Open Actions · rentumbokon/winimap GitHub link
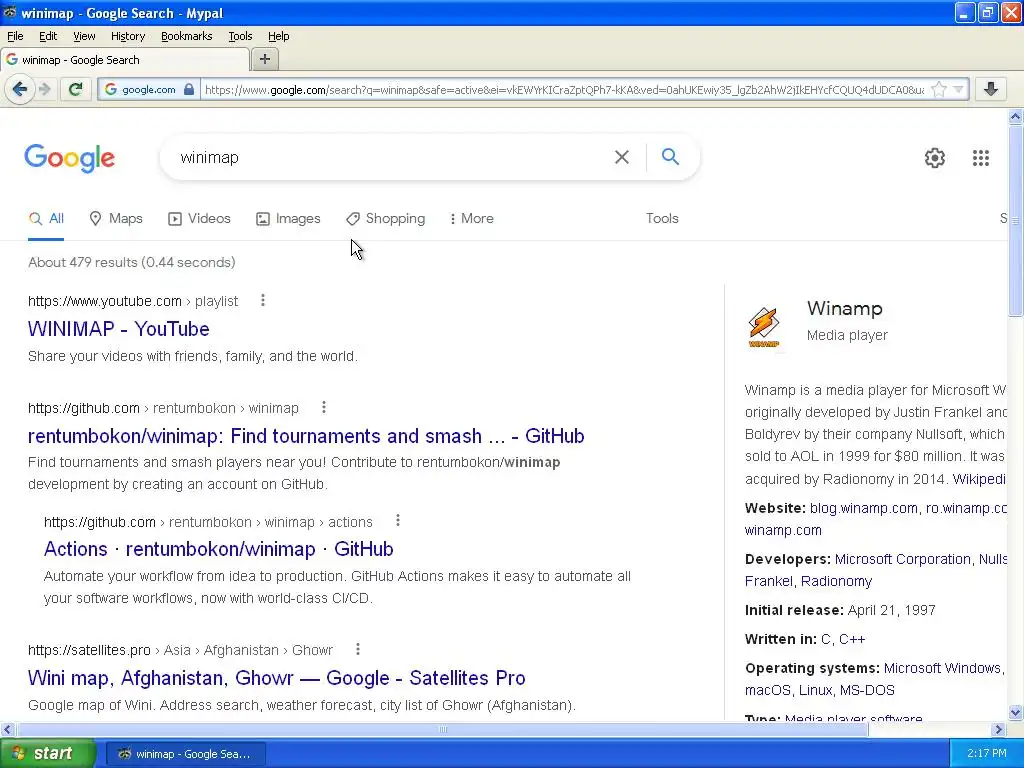1024x768 pixels. tap(218, 549)
